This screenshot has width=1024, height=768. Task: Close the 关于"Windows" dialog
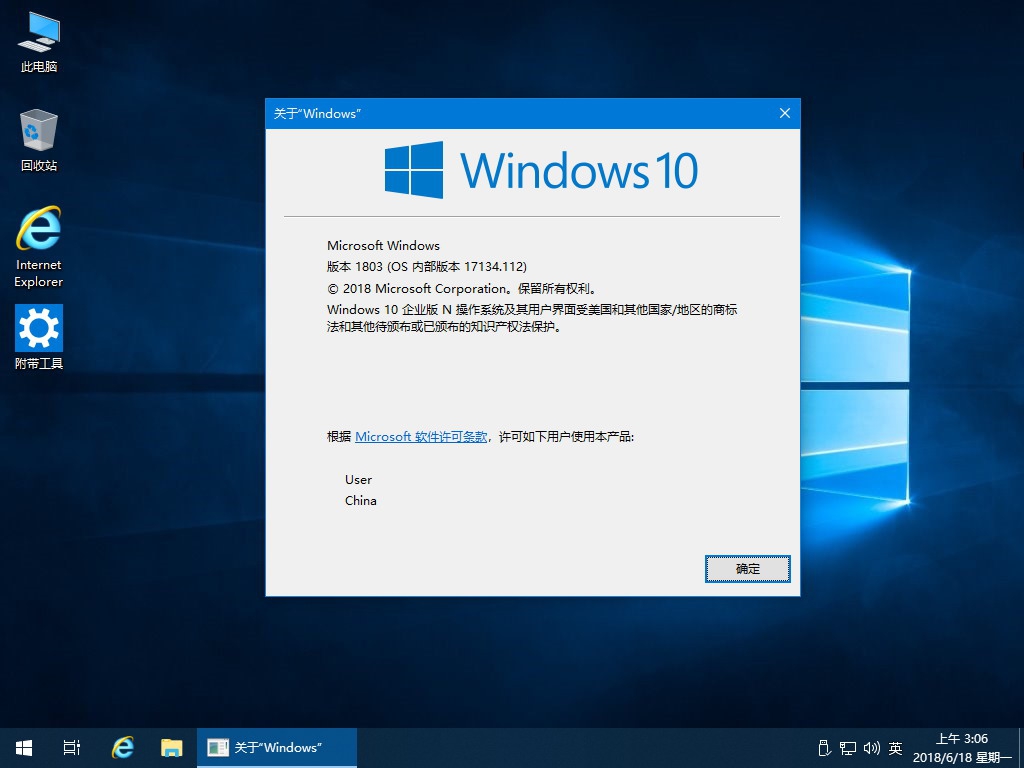[785, 114]
